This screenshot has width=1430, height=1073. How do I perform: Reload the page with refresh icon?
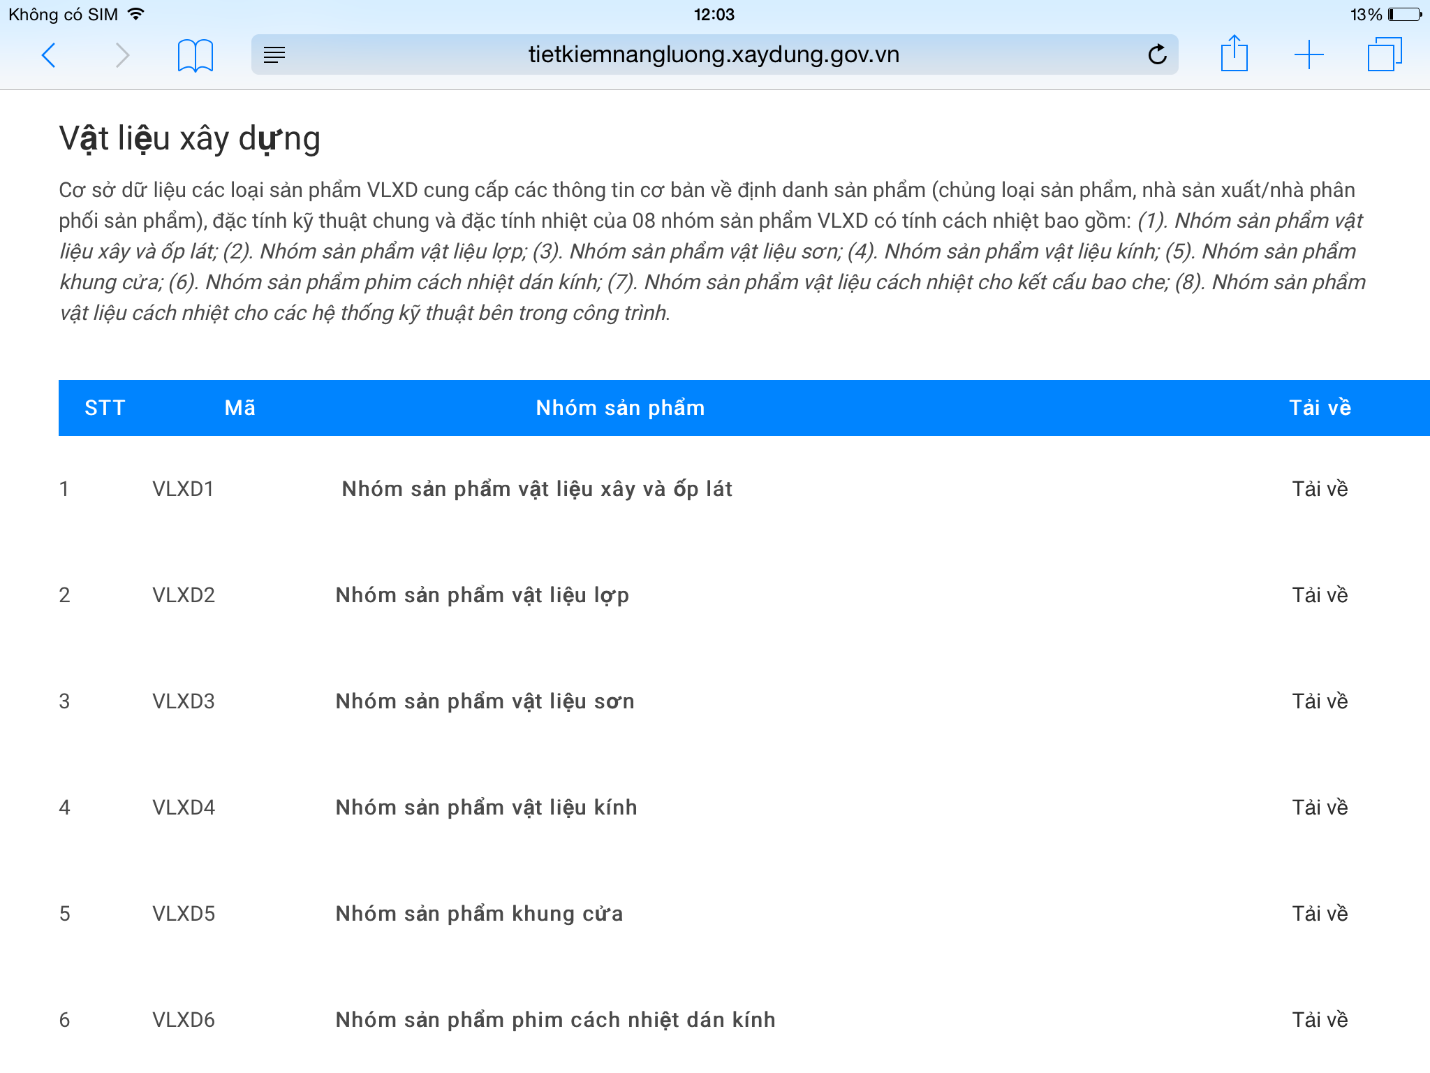click(1157, 55)
